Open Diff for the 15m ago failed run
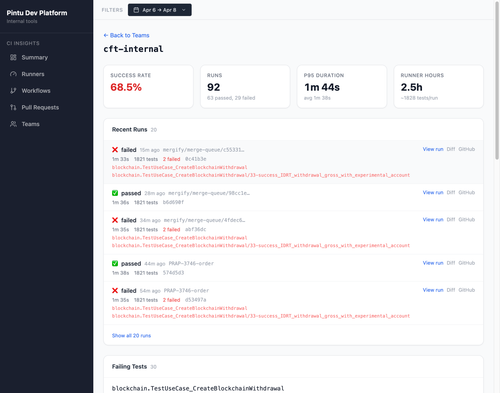This screenshot has width=500, height=393. click(x=451, y=149)
